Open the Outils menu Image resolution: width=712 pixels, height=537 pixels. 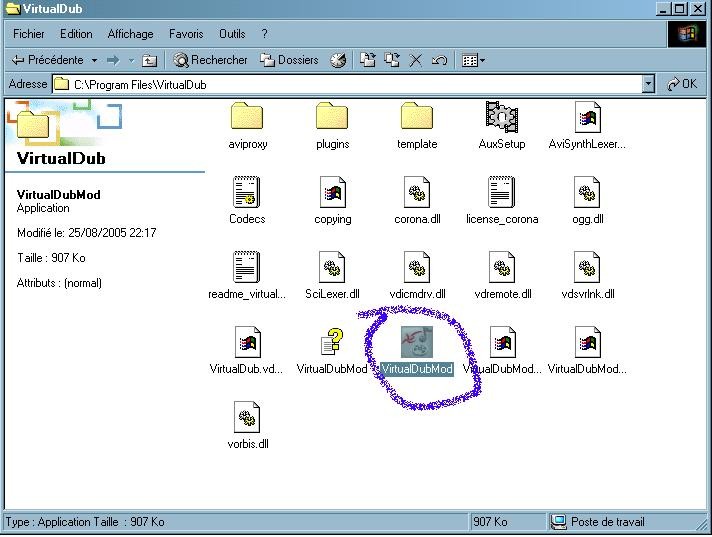[232, 34]
